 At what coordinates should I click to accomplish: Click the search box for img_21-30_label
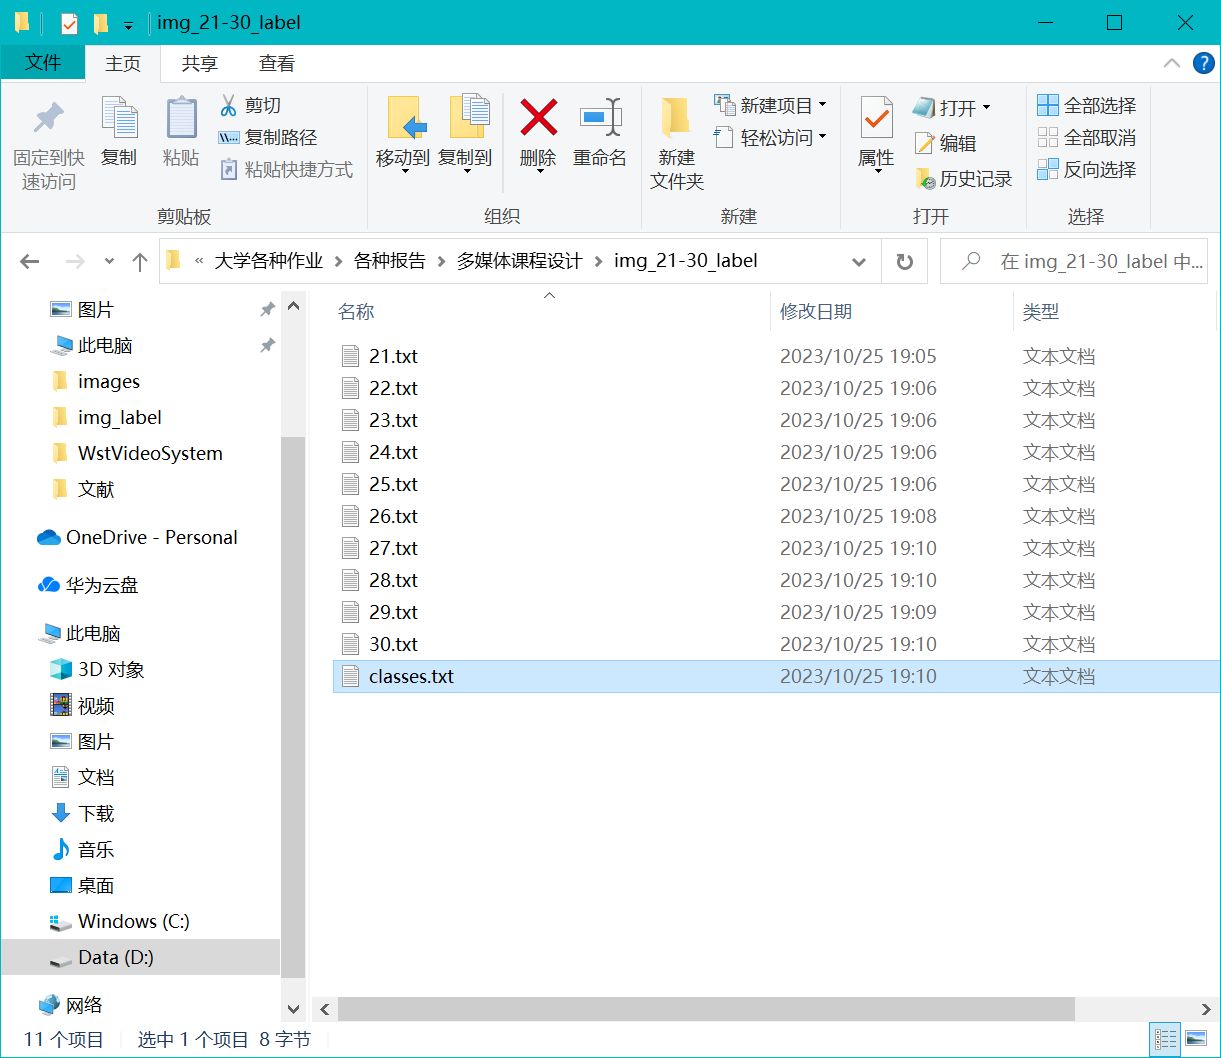click(x=1074, y=261)
